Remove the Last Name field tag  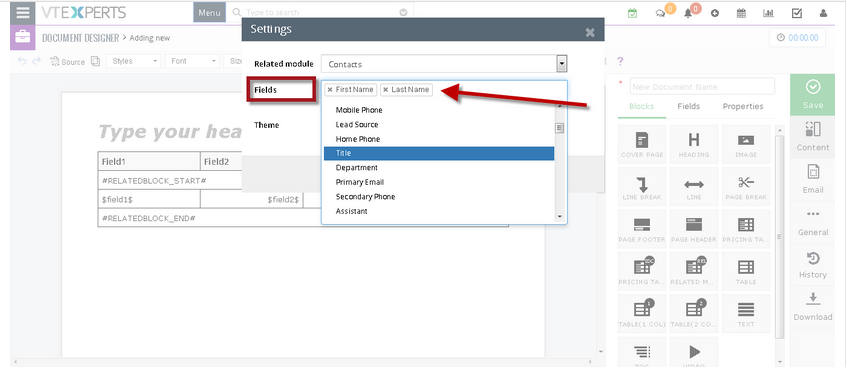click(x=385, y=90)
